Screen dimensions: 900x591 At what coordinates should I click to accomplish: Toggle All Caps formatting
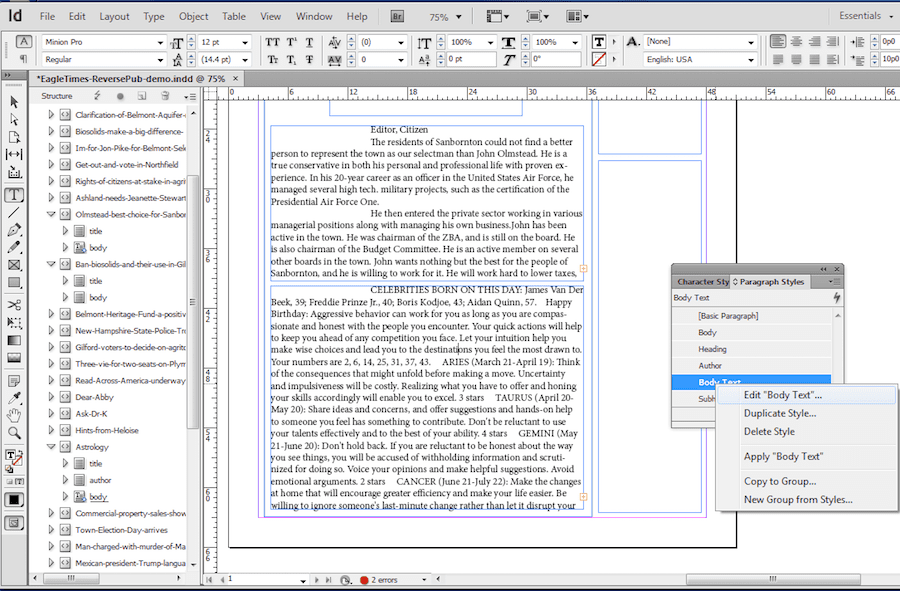273,42
